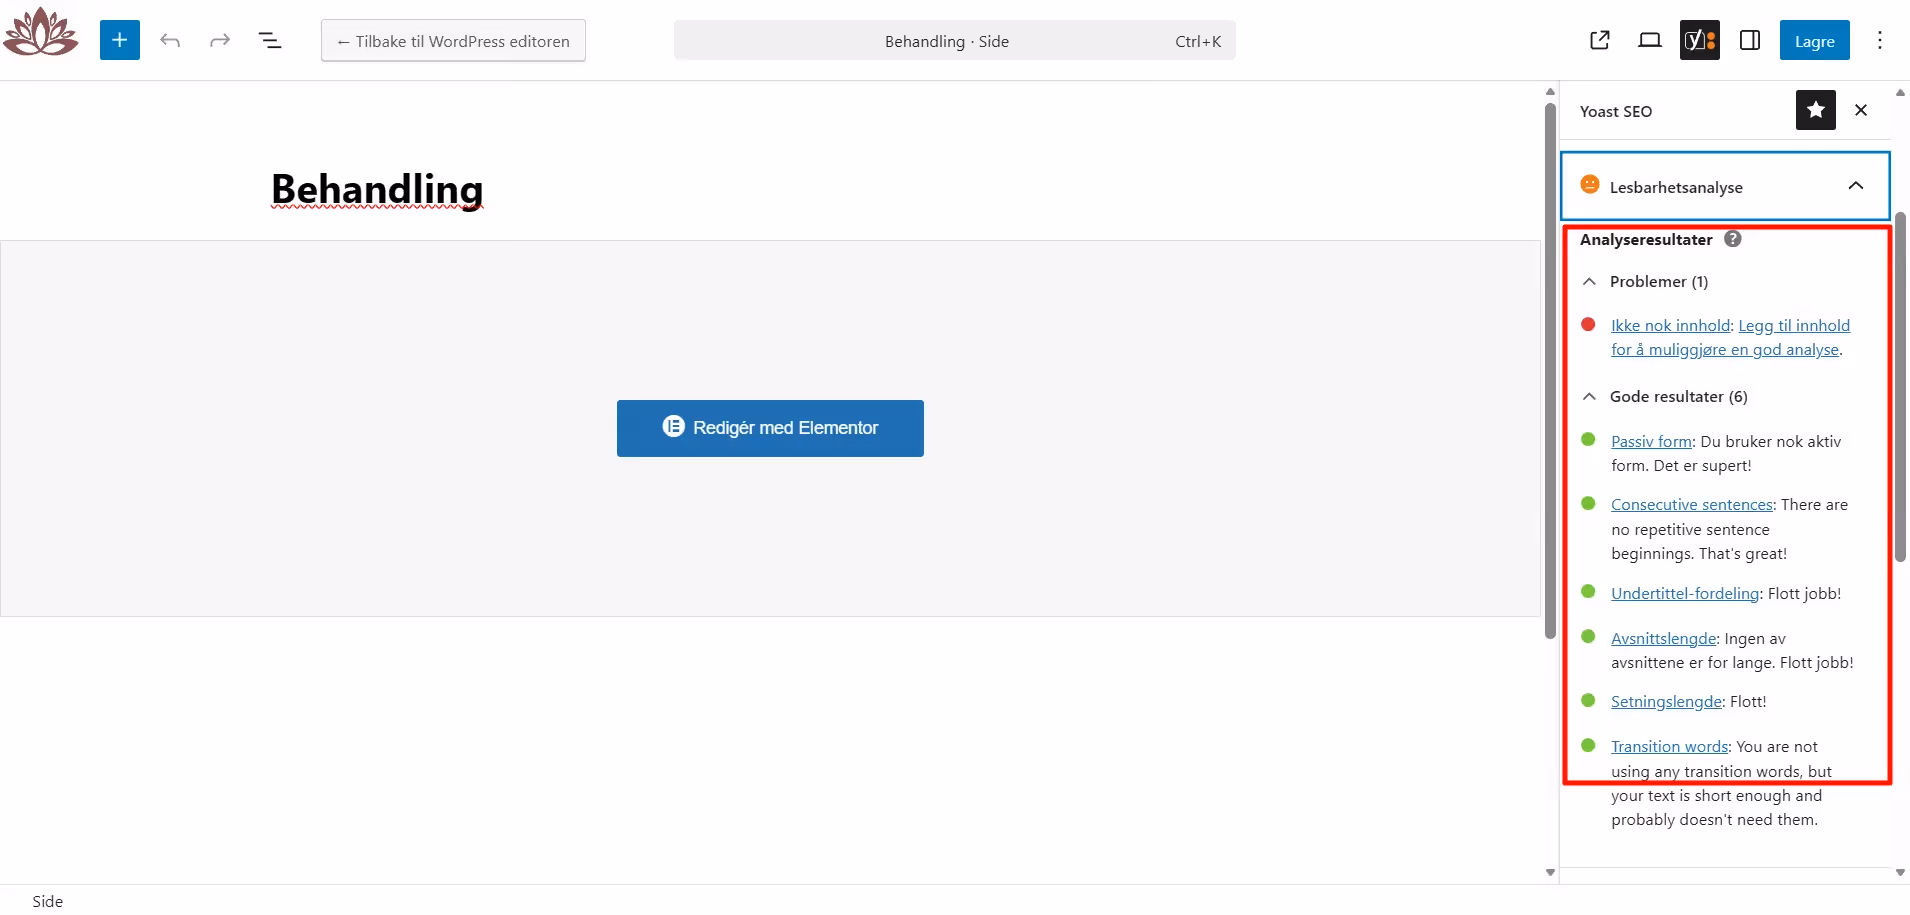The image size is (1910, 915).
Task: Go back to the WordPress editor
Action: pos(453,41)
